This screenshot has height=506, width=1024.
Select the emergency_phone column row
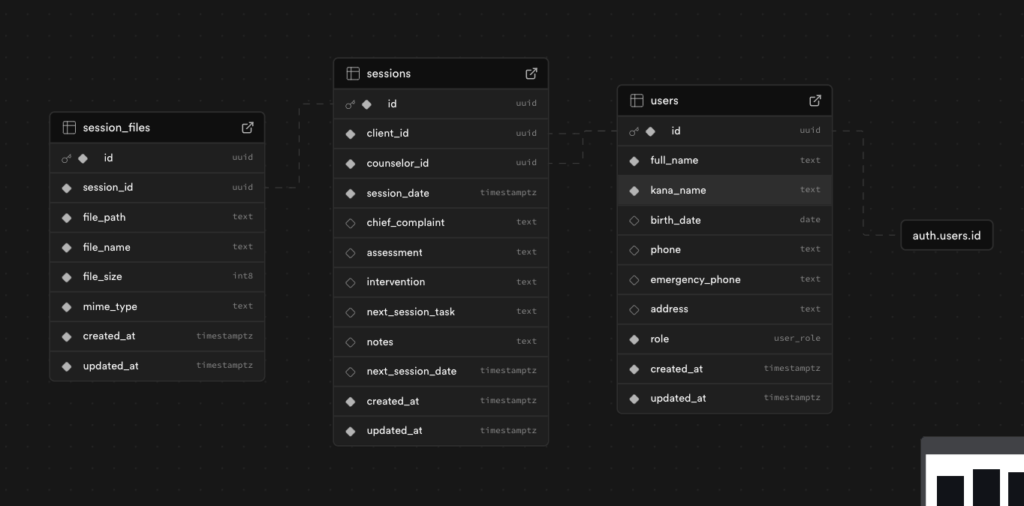point(725,279)
